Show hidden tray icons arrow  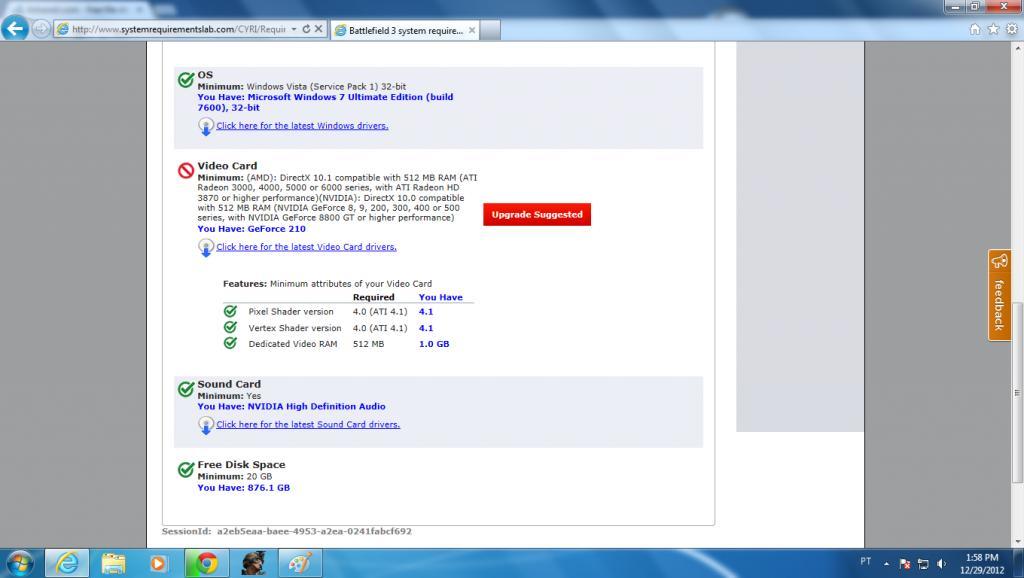pyautogui.click(x=886, y=564)
